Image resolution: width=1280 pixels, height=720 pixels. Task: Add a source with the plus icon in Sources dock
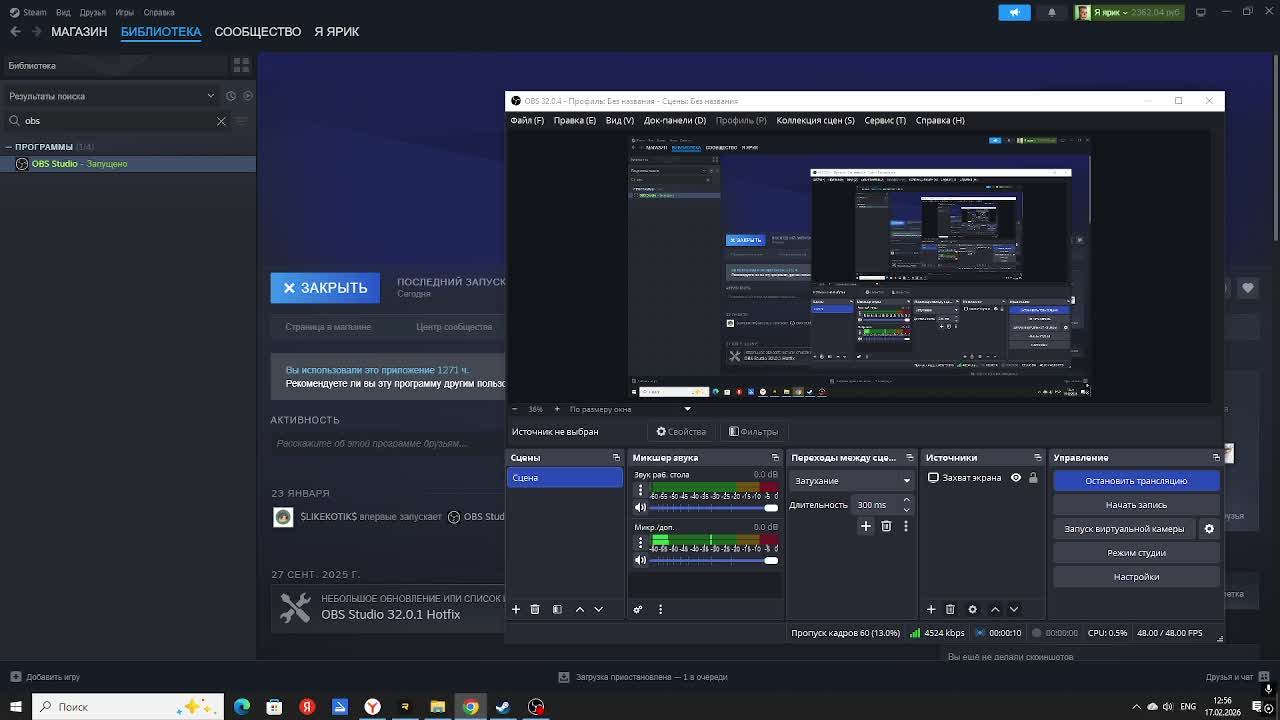(x=931, y=609)
